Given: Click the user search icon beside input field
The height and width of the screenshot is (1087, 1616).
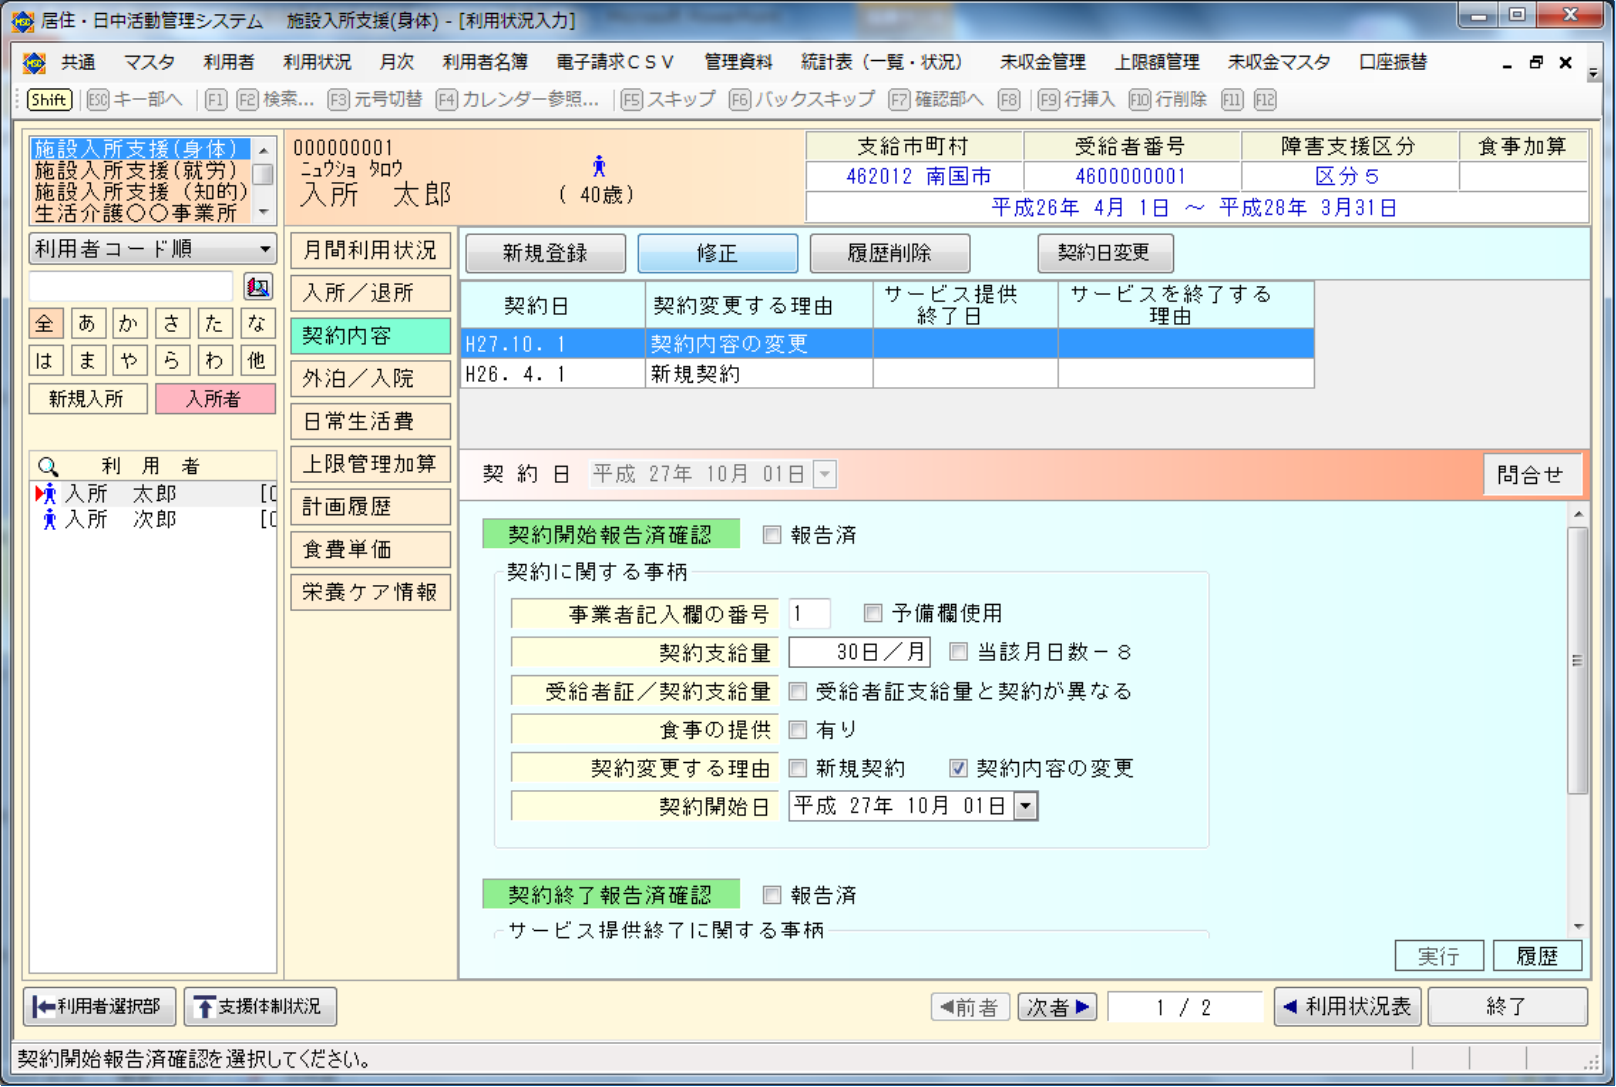Looking at the screenshot, I should (x=258, y=287).
